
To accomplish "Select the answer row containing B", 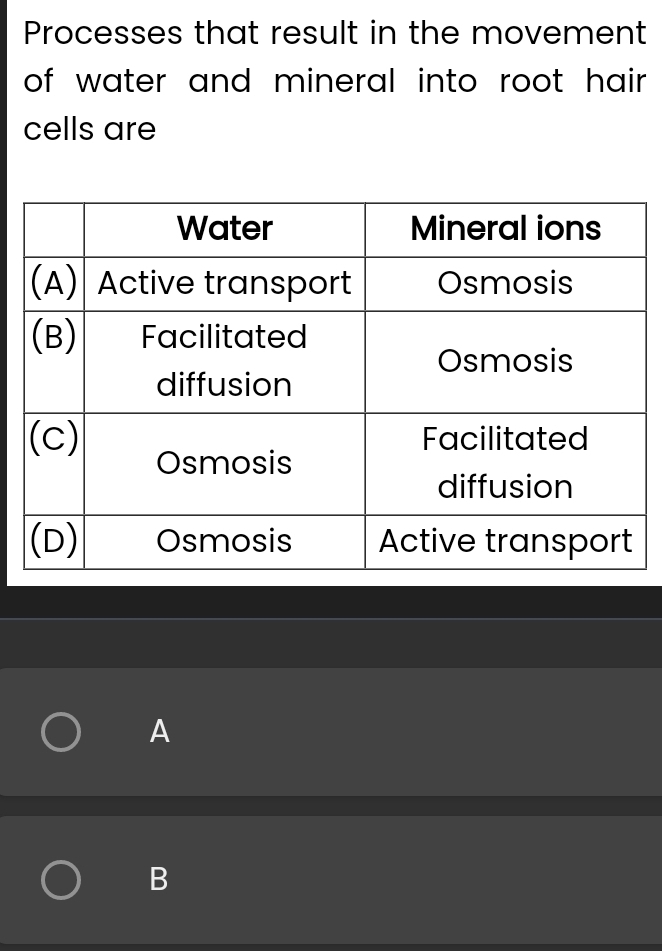I will coord(330,880).
